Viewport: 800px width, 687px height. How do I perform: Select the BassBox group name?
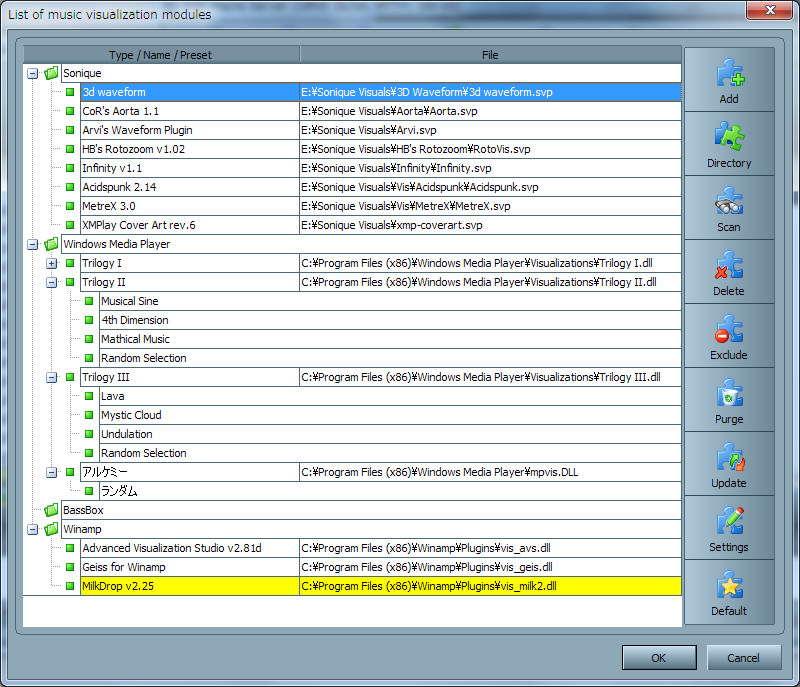coord(83,510)
